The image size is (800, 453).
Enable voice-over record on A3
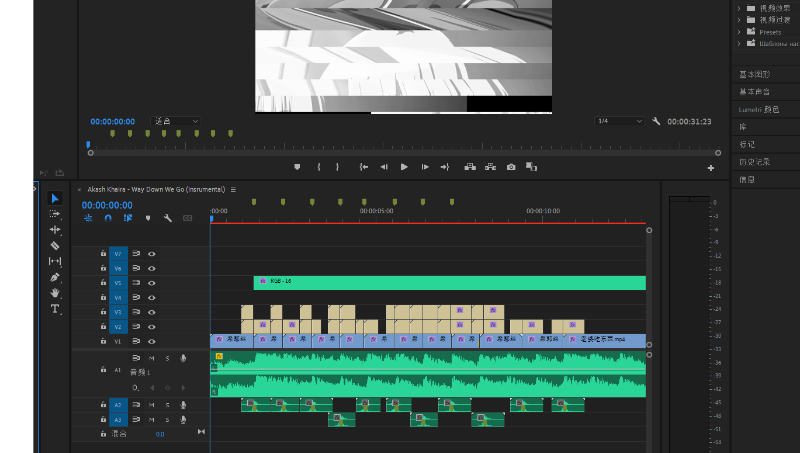[183, 419]
